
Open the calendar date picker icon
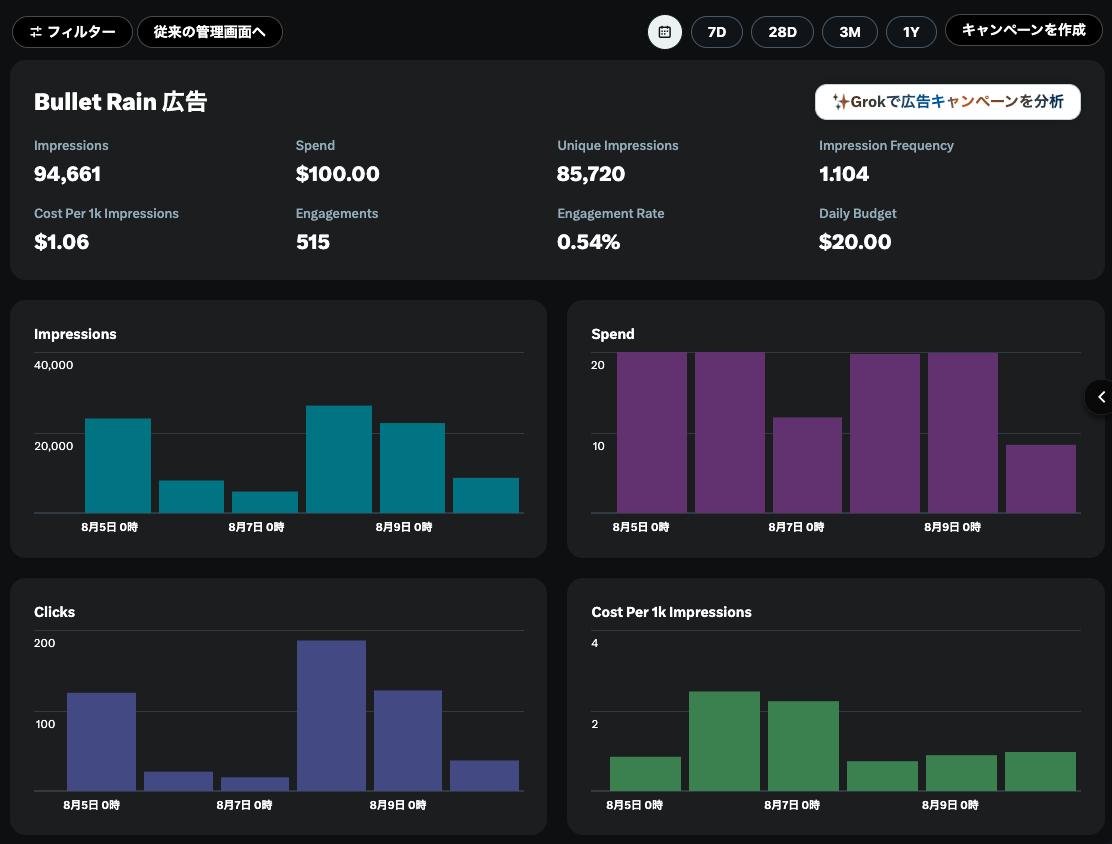[665, 32]
